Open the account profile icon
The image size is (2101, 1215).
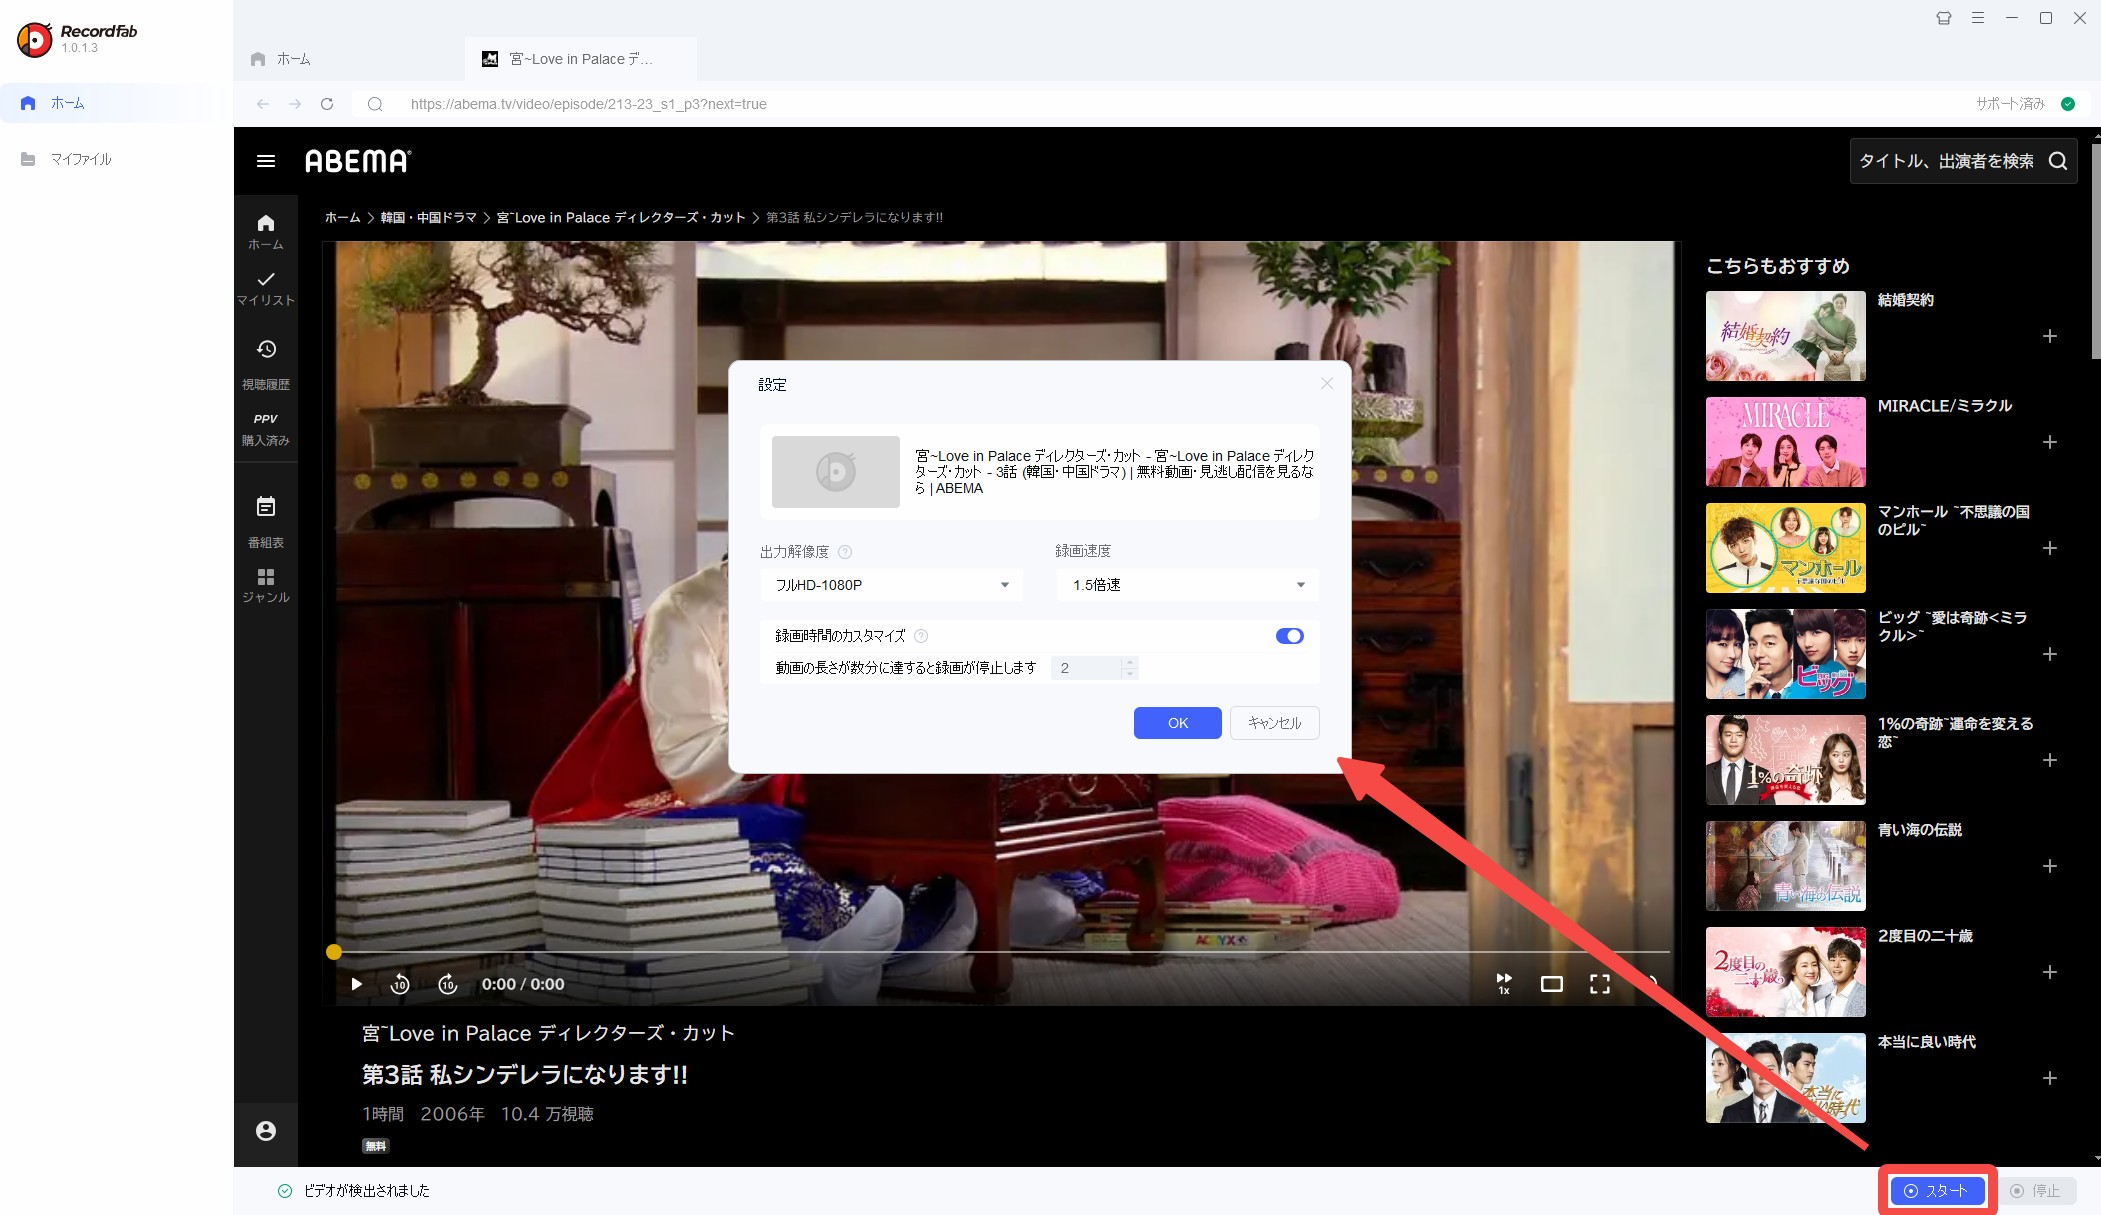click(266, 1131)
